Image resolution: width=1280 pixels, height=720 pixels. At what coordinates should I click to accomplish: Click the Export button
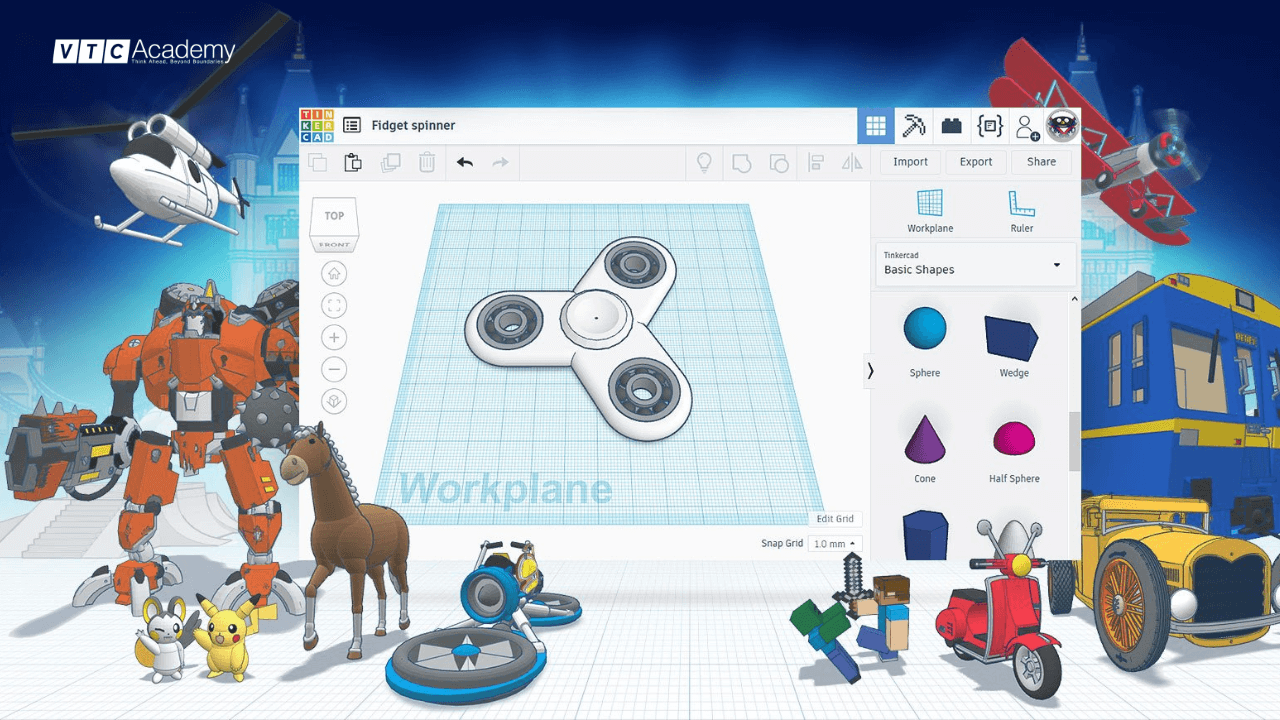click(x=976, y=161)
